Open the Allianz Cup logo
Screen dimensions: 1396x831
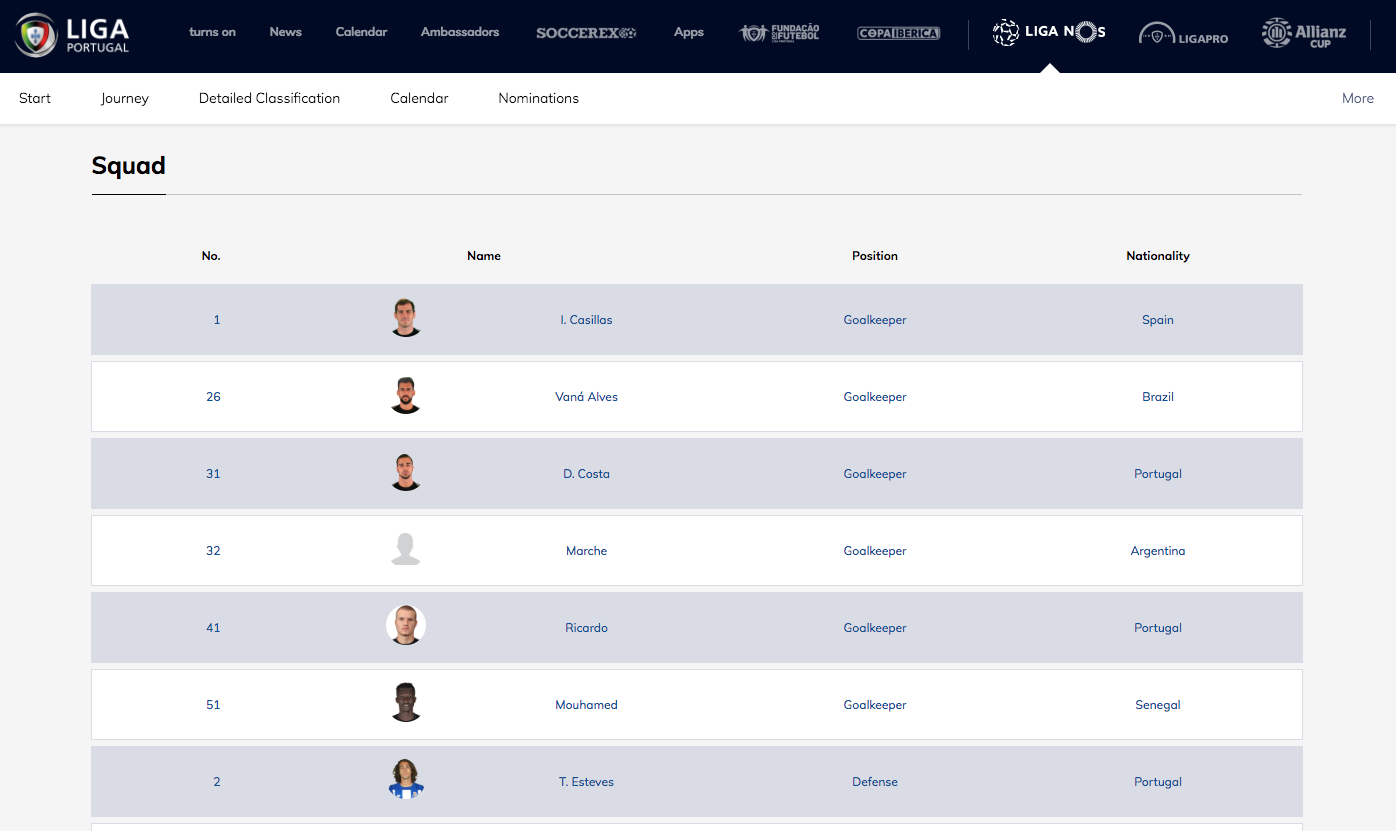pos(1303,33)
